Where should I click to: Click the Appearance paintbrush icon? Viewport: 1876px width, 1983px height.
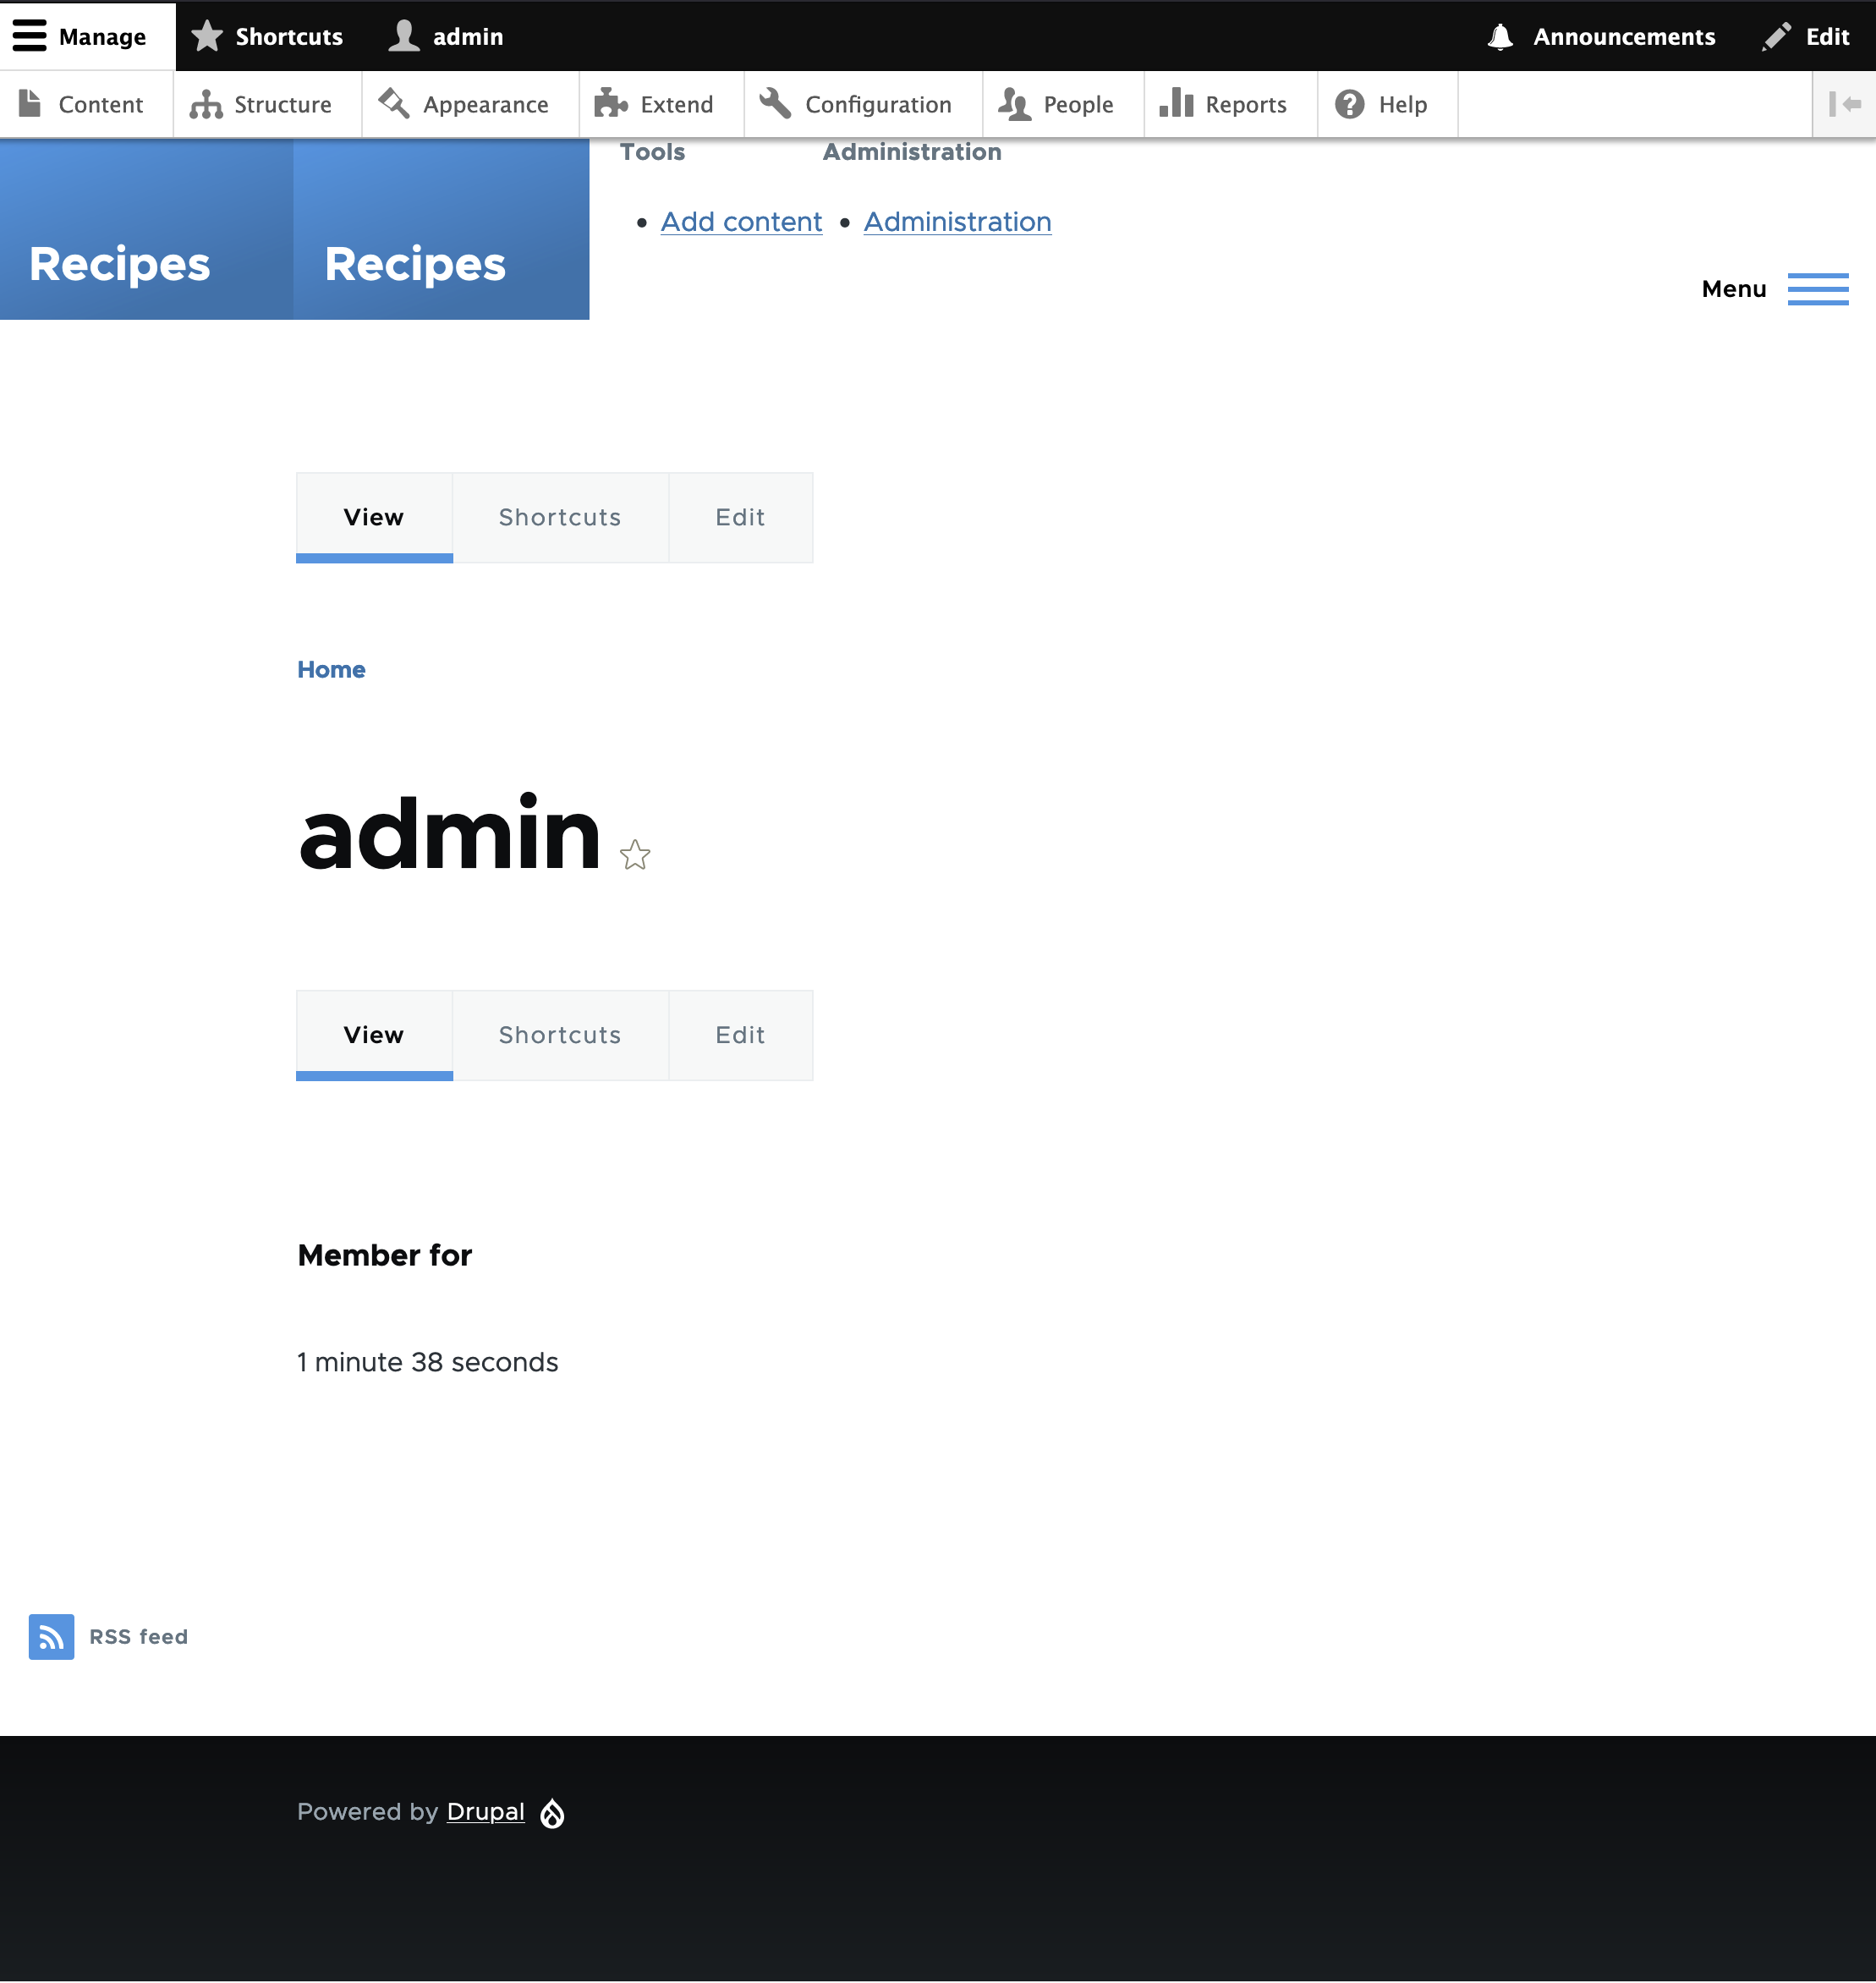pos(392,104)
